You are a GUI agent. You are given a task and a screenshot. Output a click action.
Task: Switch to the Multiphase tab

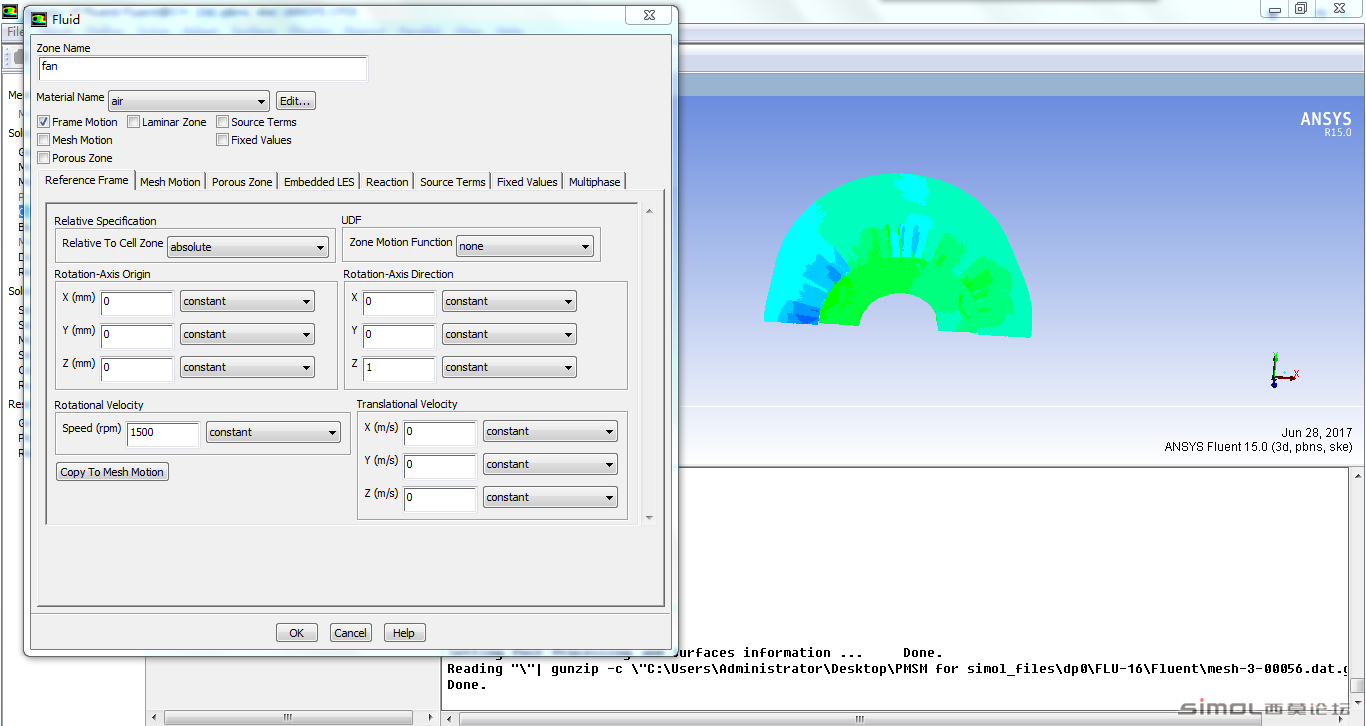595,182
